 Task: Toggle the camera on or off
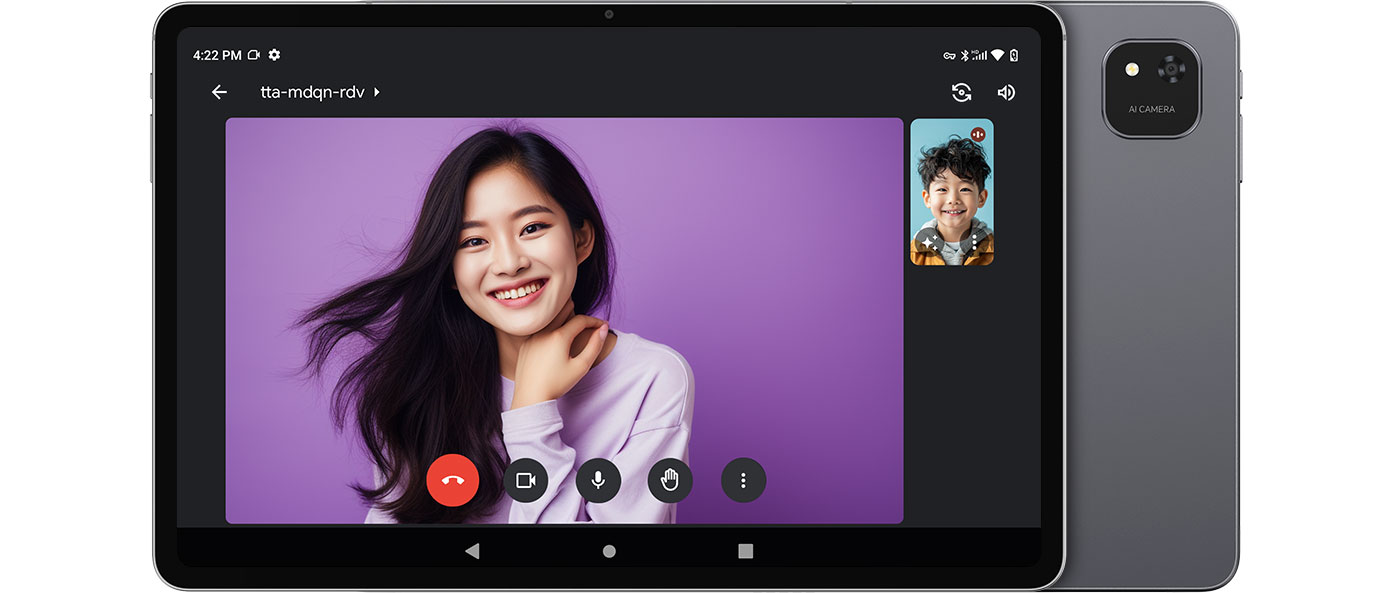(x=526, y=480)
